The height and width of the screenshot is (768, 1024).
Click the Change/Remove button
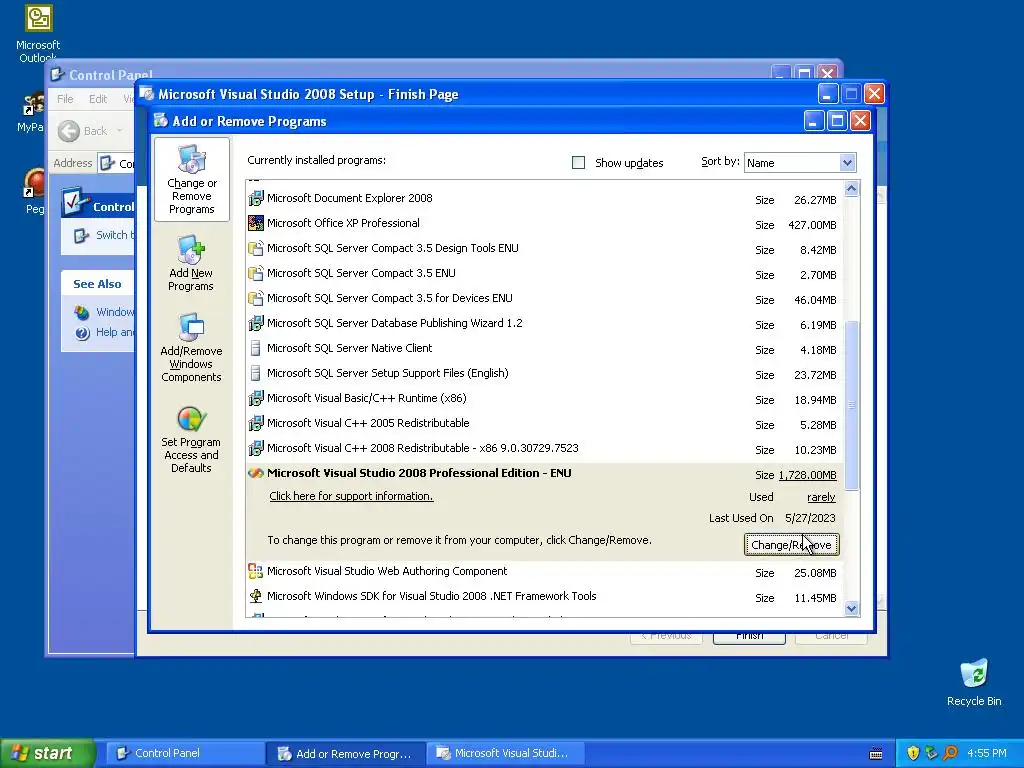tap(792, 545)
